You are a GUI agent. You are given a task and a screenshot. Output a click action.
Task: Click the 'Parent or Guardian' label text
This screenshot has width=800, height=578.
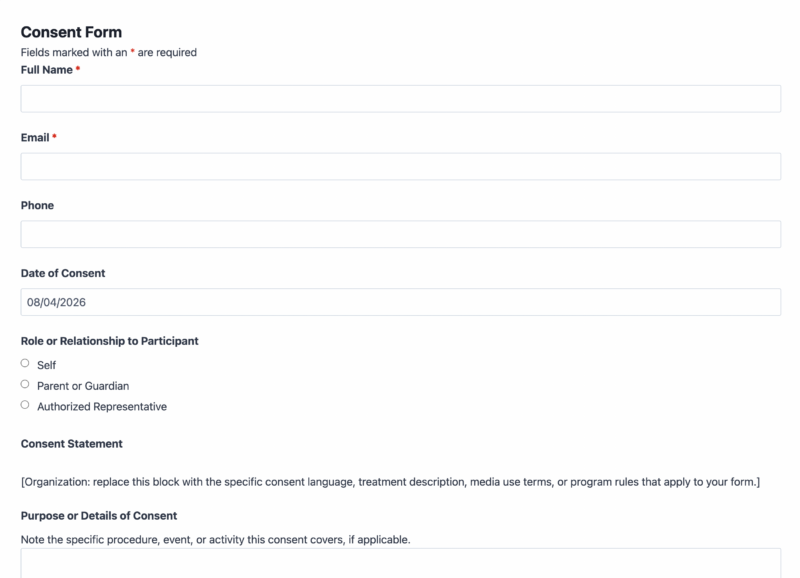pos(83,386)
